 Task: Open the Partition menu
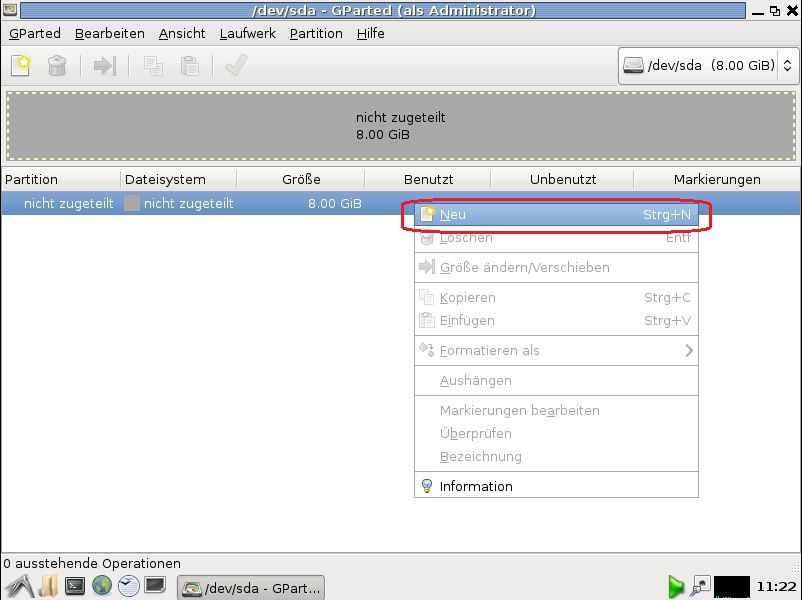[316, 33]
